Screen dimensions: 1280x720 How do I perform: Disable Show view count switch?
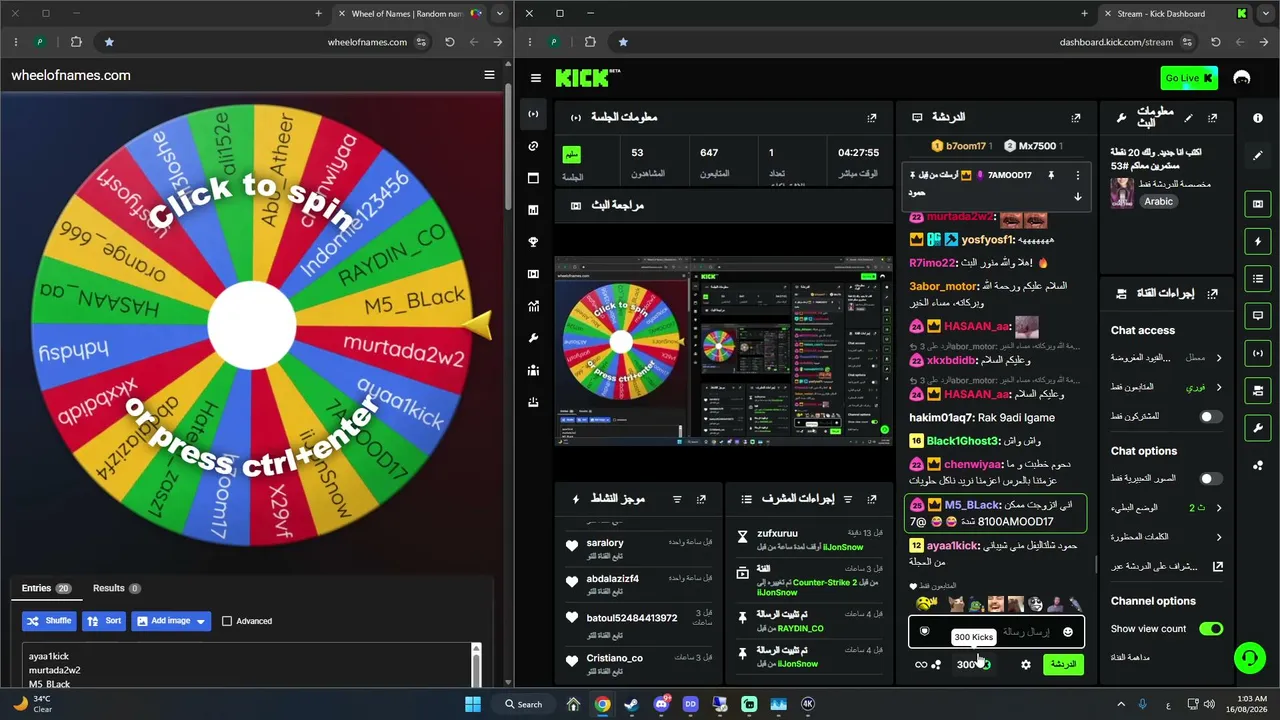(1211, 629)
